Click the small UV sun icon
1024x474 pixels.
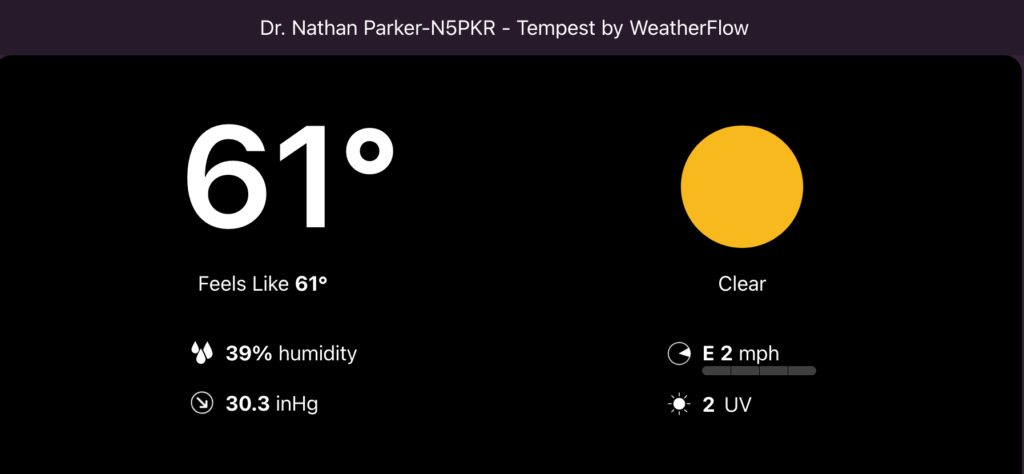(680, 405)
